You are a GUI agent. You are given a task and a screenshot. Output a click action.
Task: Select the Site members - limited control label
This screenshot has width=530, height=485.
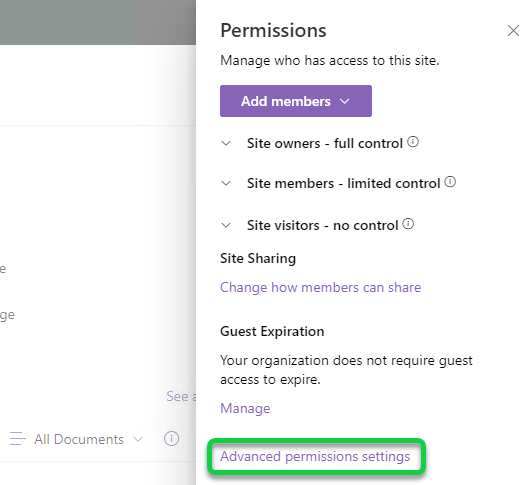pyautogui.click(x=343, y=184)
